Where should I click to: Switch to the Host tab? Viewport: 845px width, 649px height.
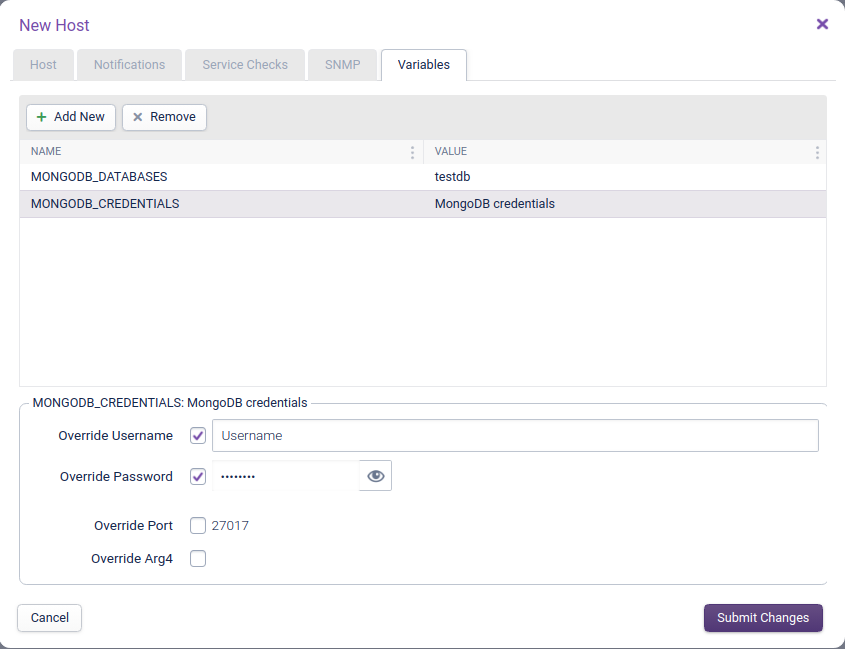pos(43,64)
